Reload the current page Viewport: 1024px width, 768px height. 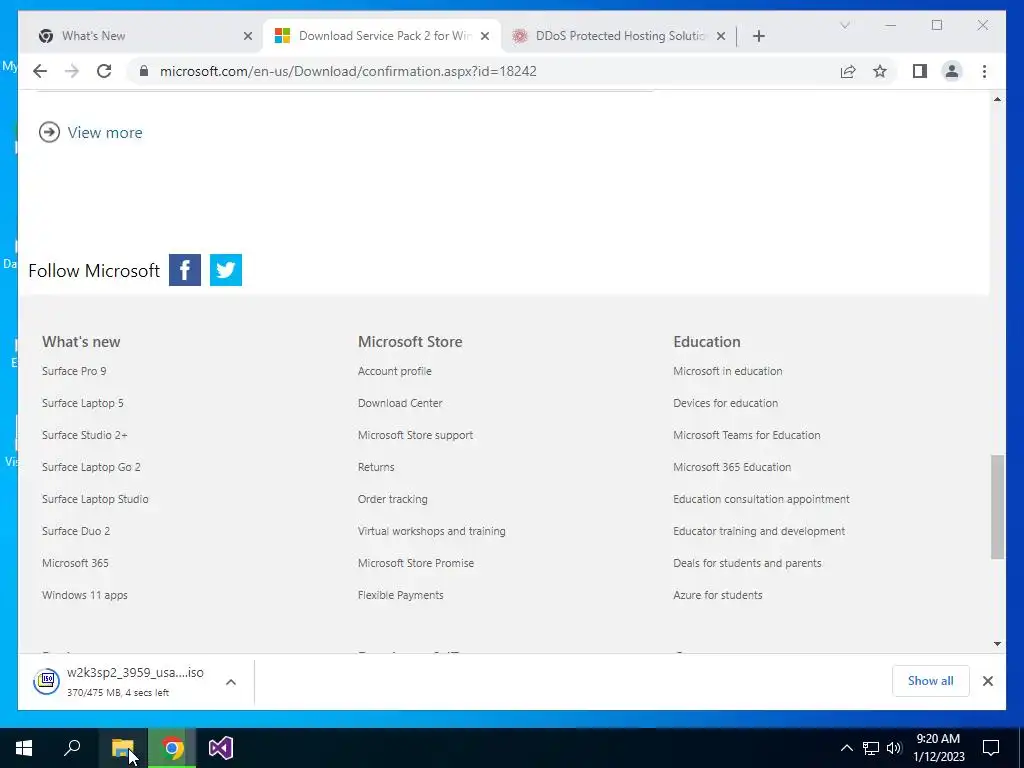click(104, 71)
